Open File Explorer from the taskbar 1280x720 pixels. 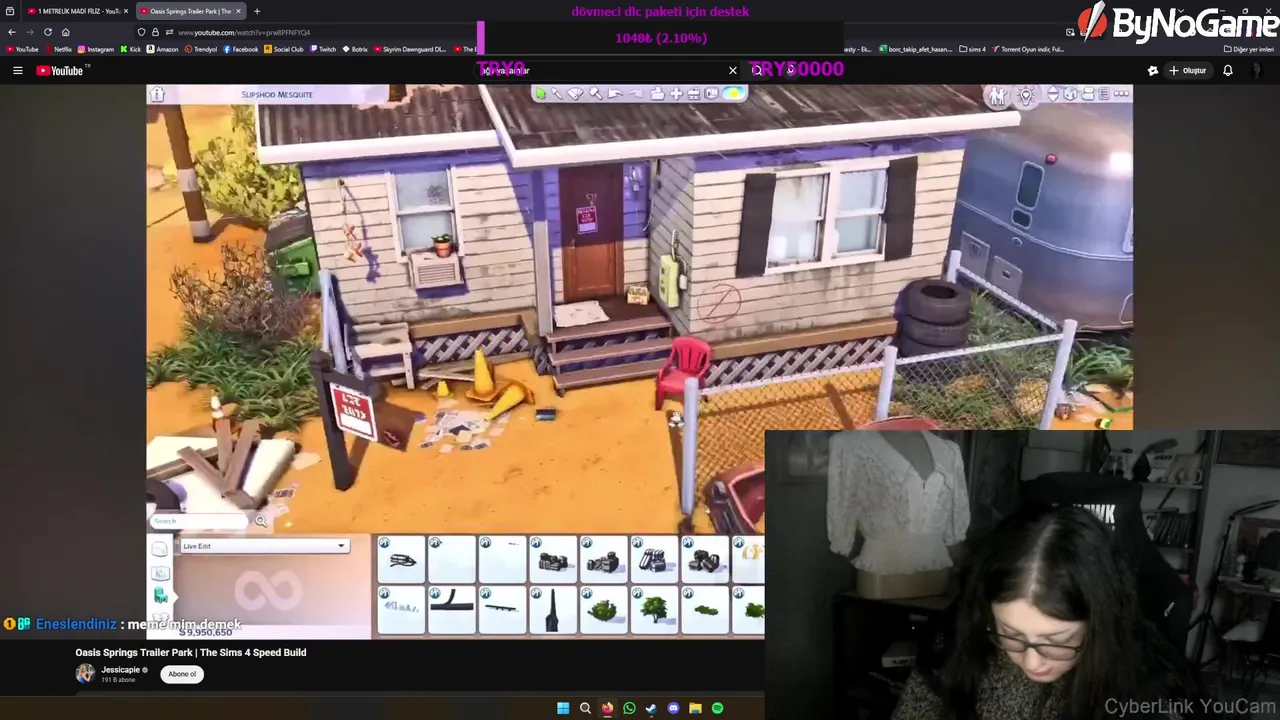point(695,708)
